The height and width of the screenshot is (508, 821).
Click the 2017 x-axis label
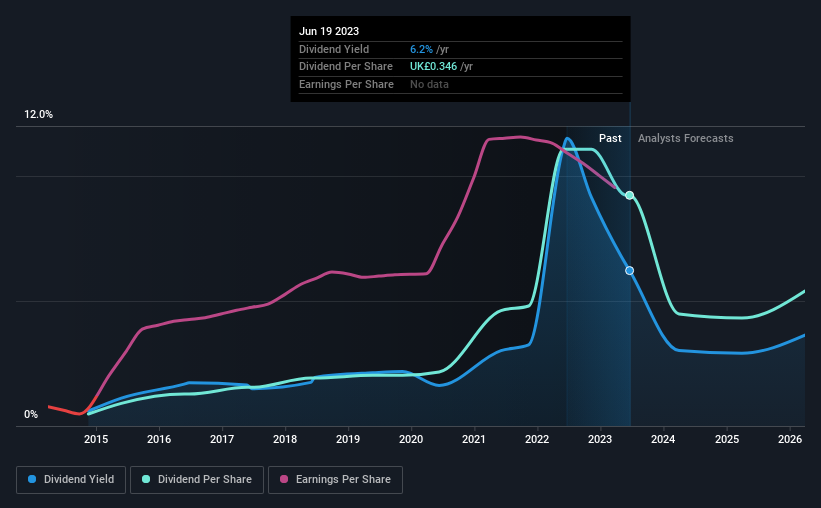pyautogui.click(x=222, y=439)
